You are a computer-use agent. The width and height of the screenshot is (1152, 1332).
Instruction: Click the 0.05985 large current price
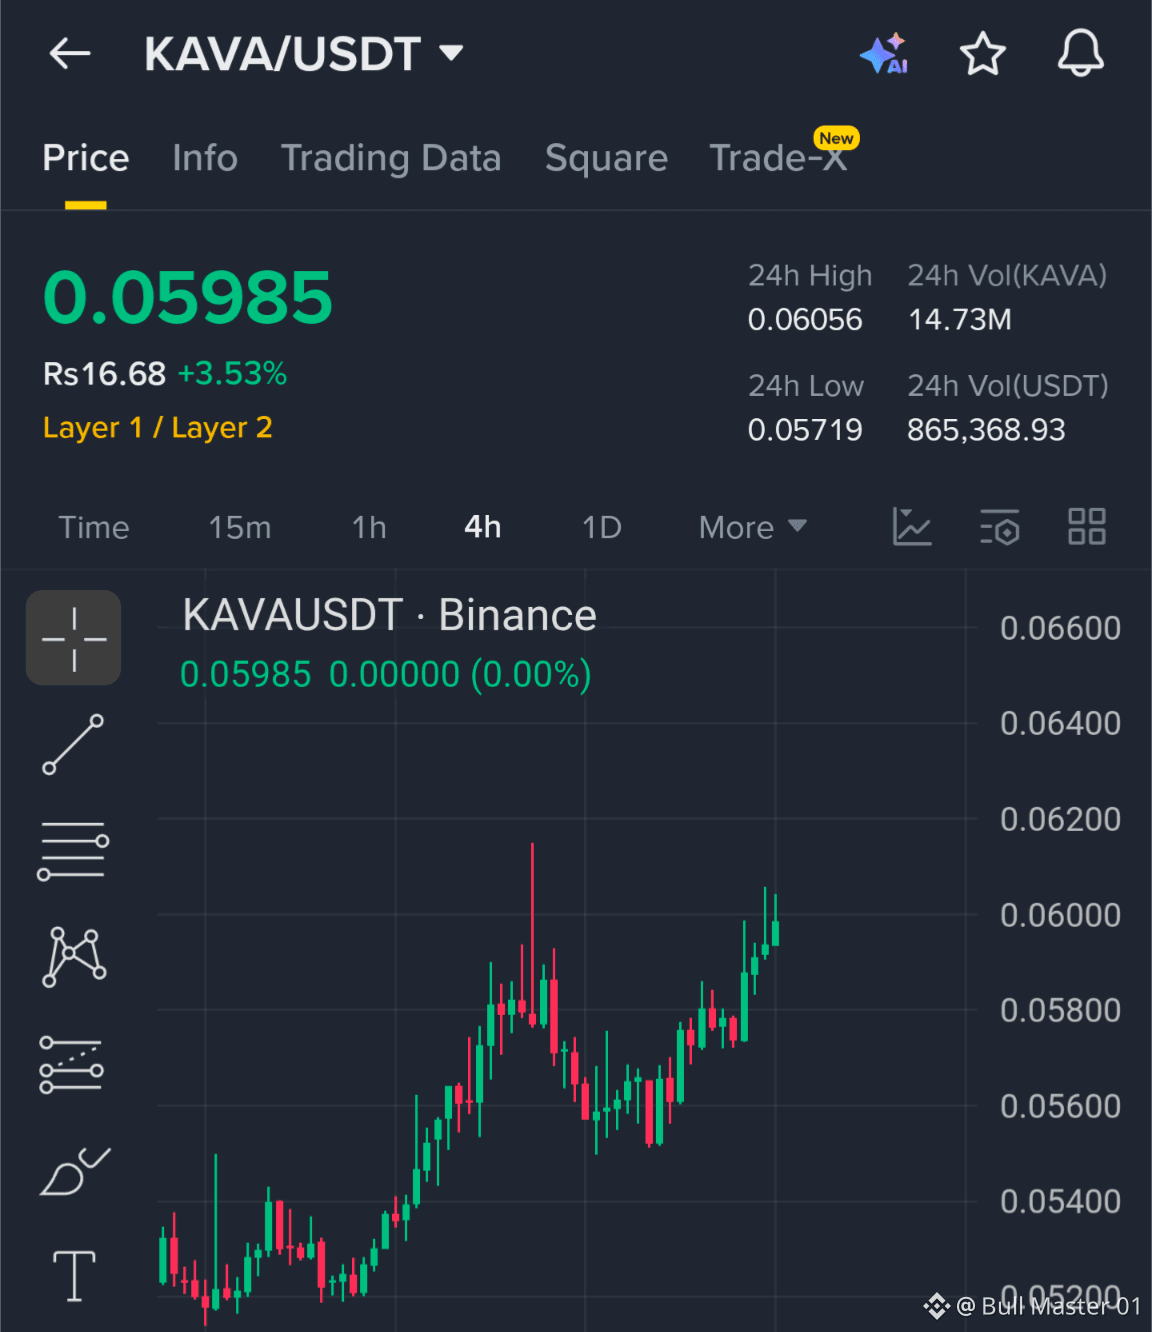[x=188, y=298]
